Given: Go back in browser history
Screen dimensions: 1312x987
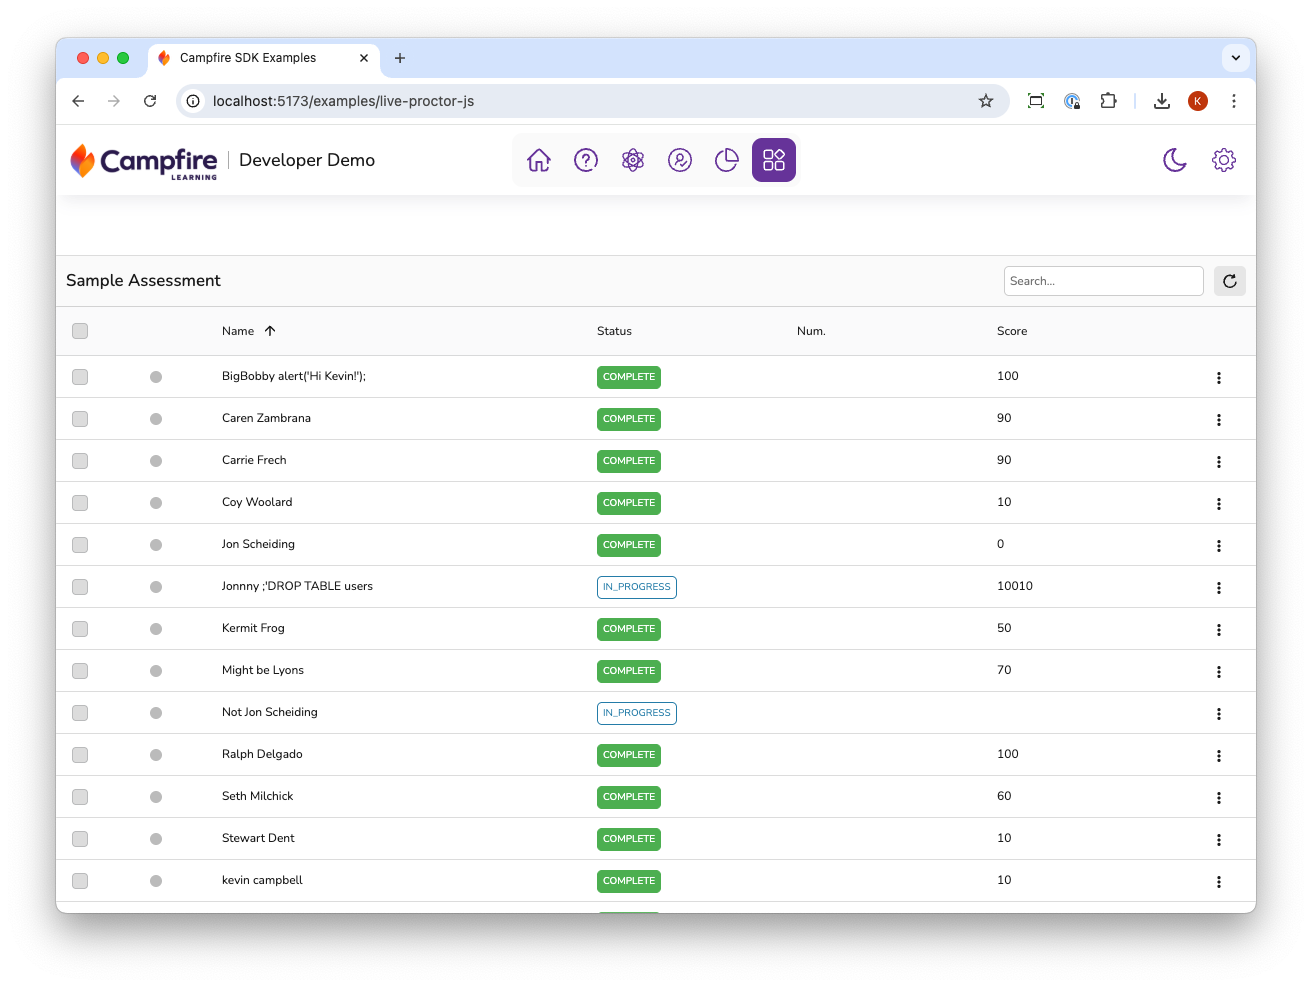Looking at the screenshot, I should pos(78,101).
